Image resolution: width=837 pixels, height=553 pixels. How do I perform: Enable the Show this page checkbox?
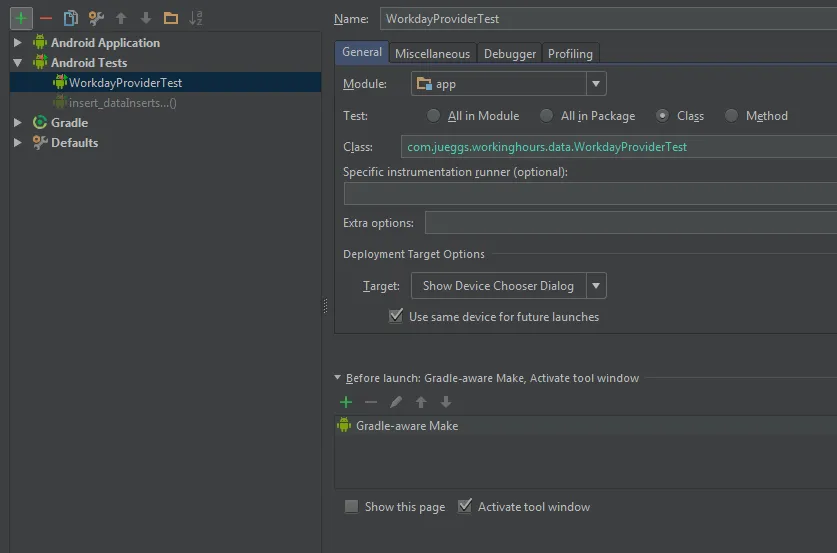(x=351, y=506)
